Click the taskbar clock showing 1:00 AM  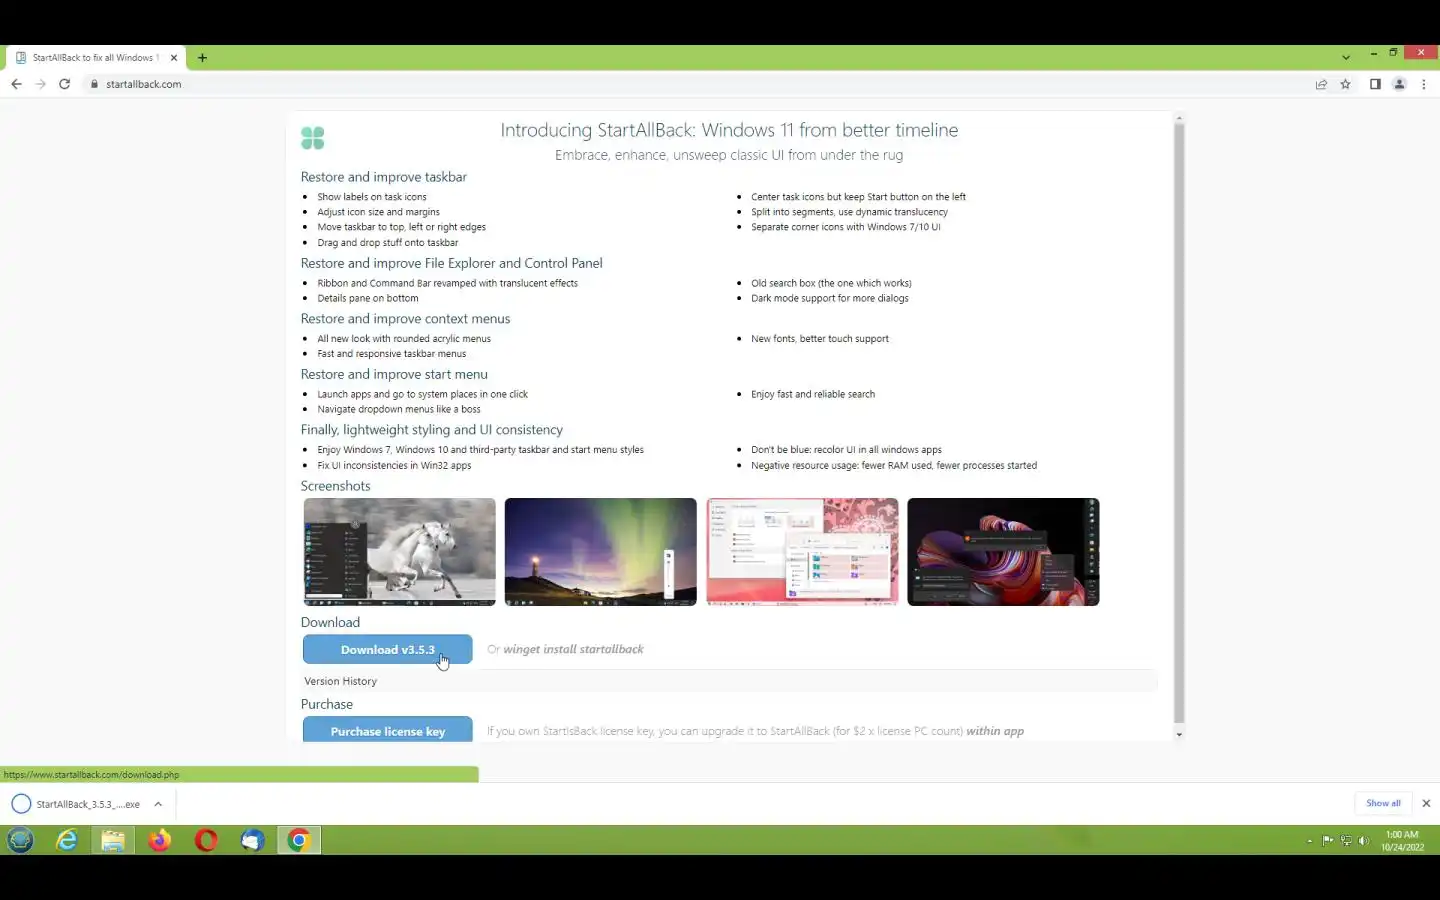[1402, 840]
